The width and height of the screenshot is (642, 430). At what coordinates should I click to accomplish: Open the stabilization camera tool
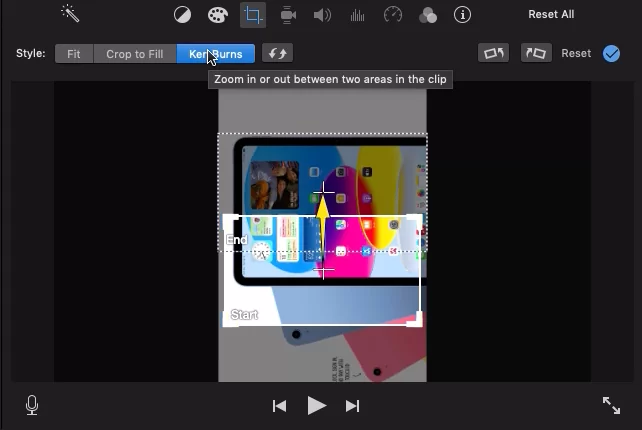point(288,15)
